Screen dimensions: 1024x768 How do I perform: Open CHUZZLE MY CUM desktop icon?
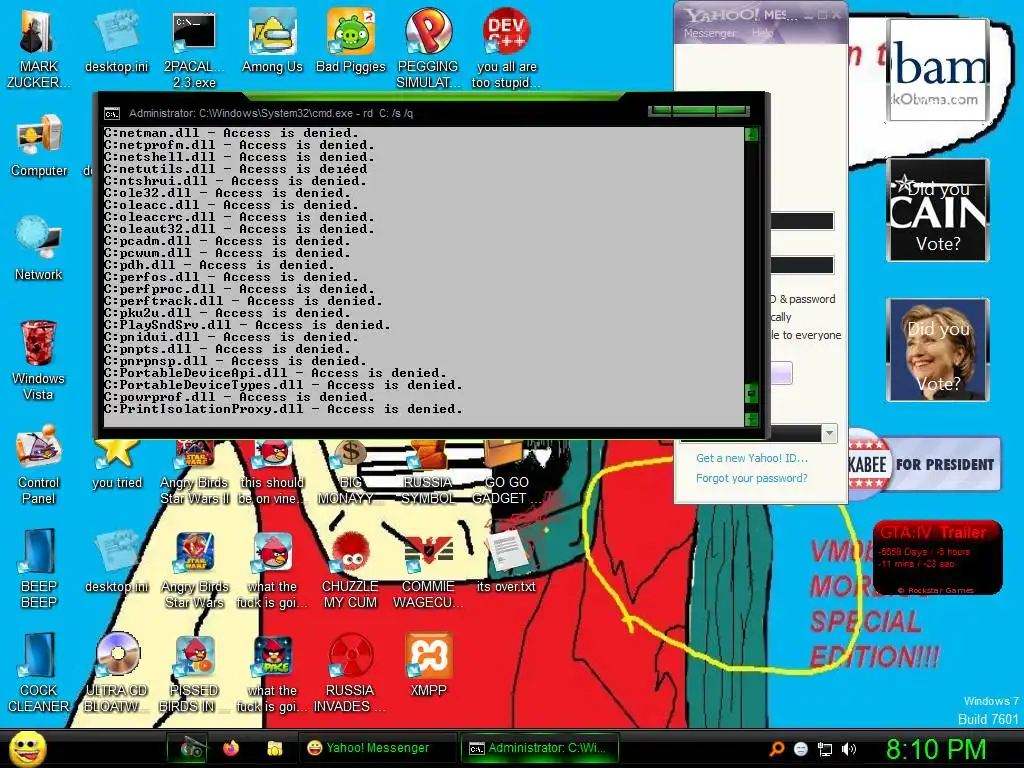tap(350, 571)
